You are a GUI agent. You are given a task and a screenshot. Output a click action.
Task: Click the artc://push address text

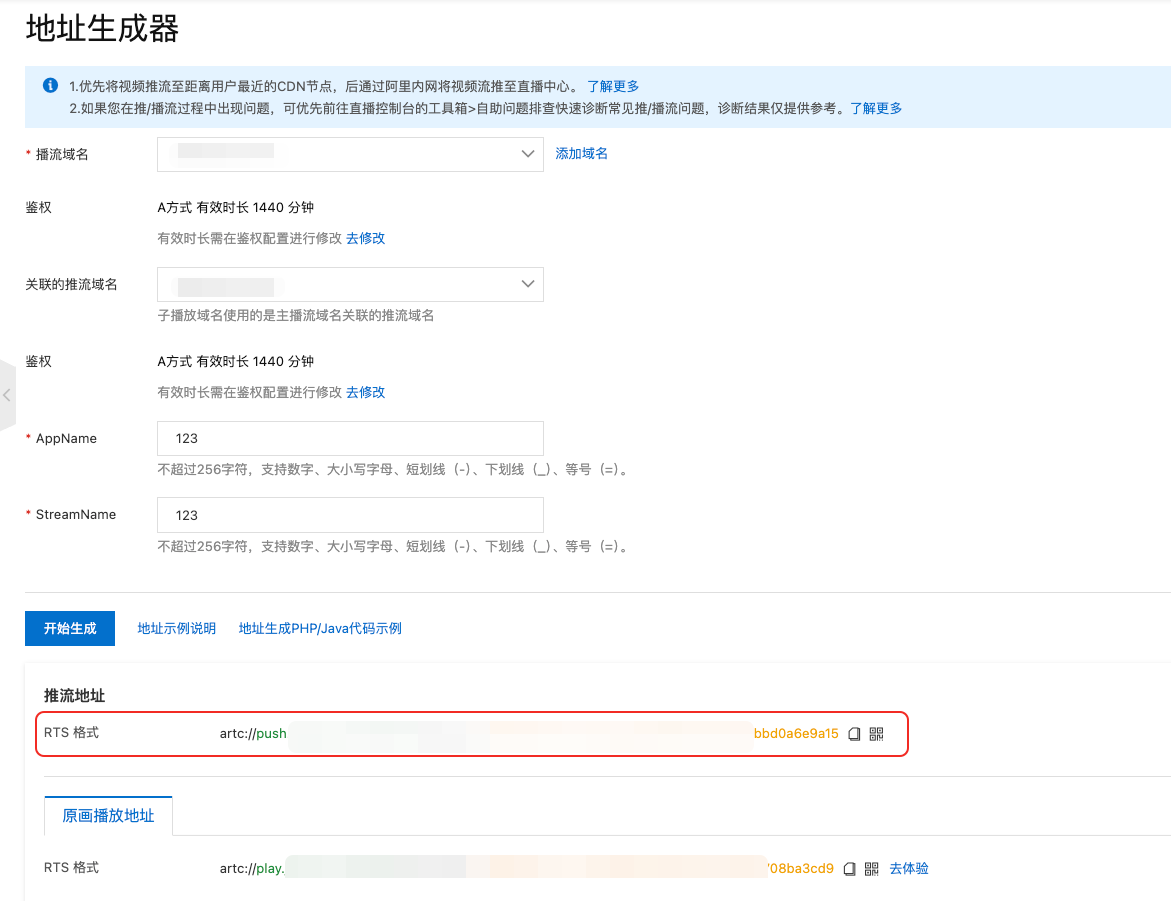point(253,734)
